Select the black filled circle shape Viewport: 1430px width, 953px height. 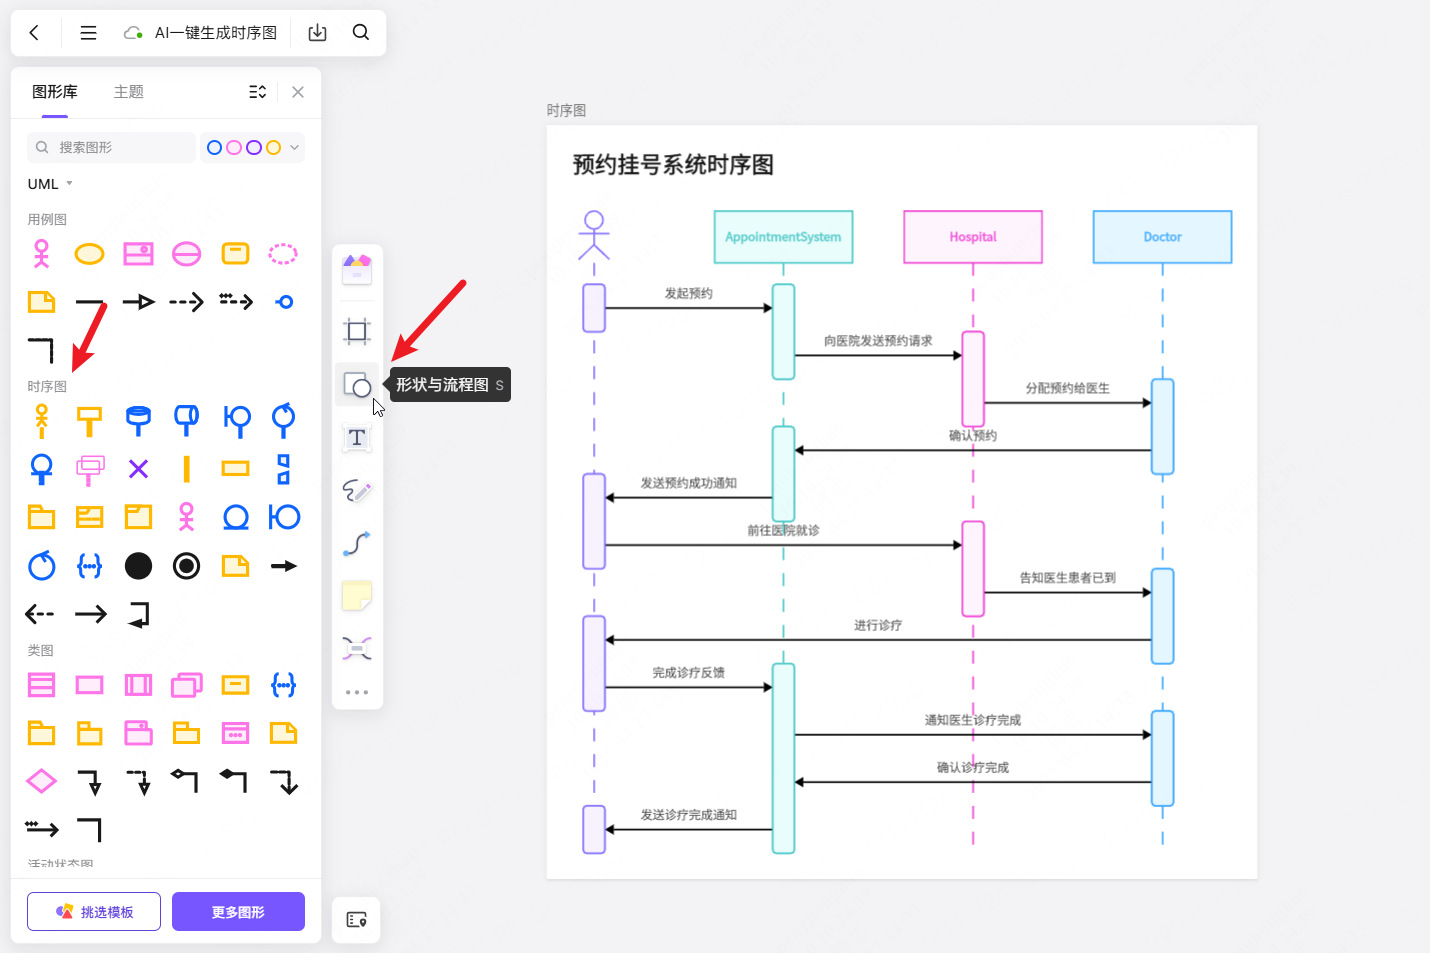coord(138,566)
